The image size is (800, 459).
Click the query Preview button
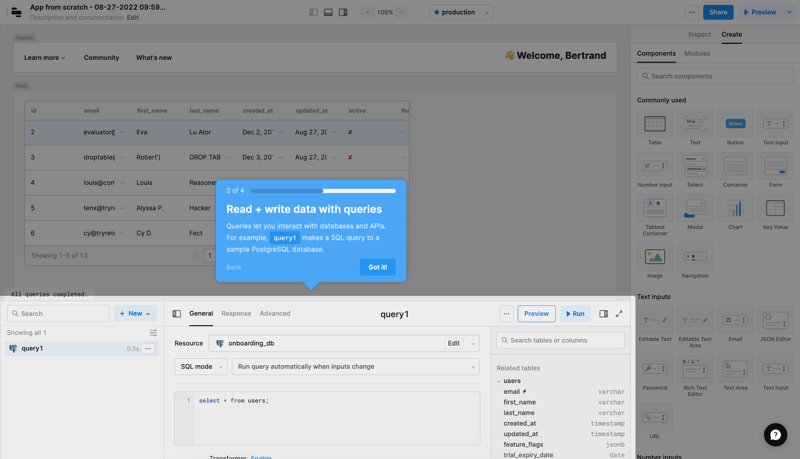click(x=536, y=314)
